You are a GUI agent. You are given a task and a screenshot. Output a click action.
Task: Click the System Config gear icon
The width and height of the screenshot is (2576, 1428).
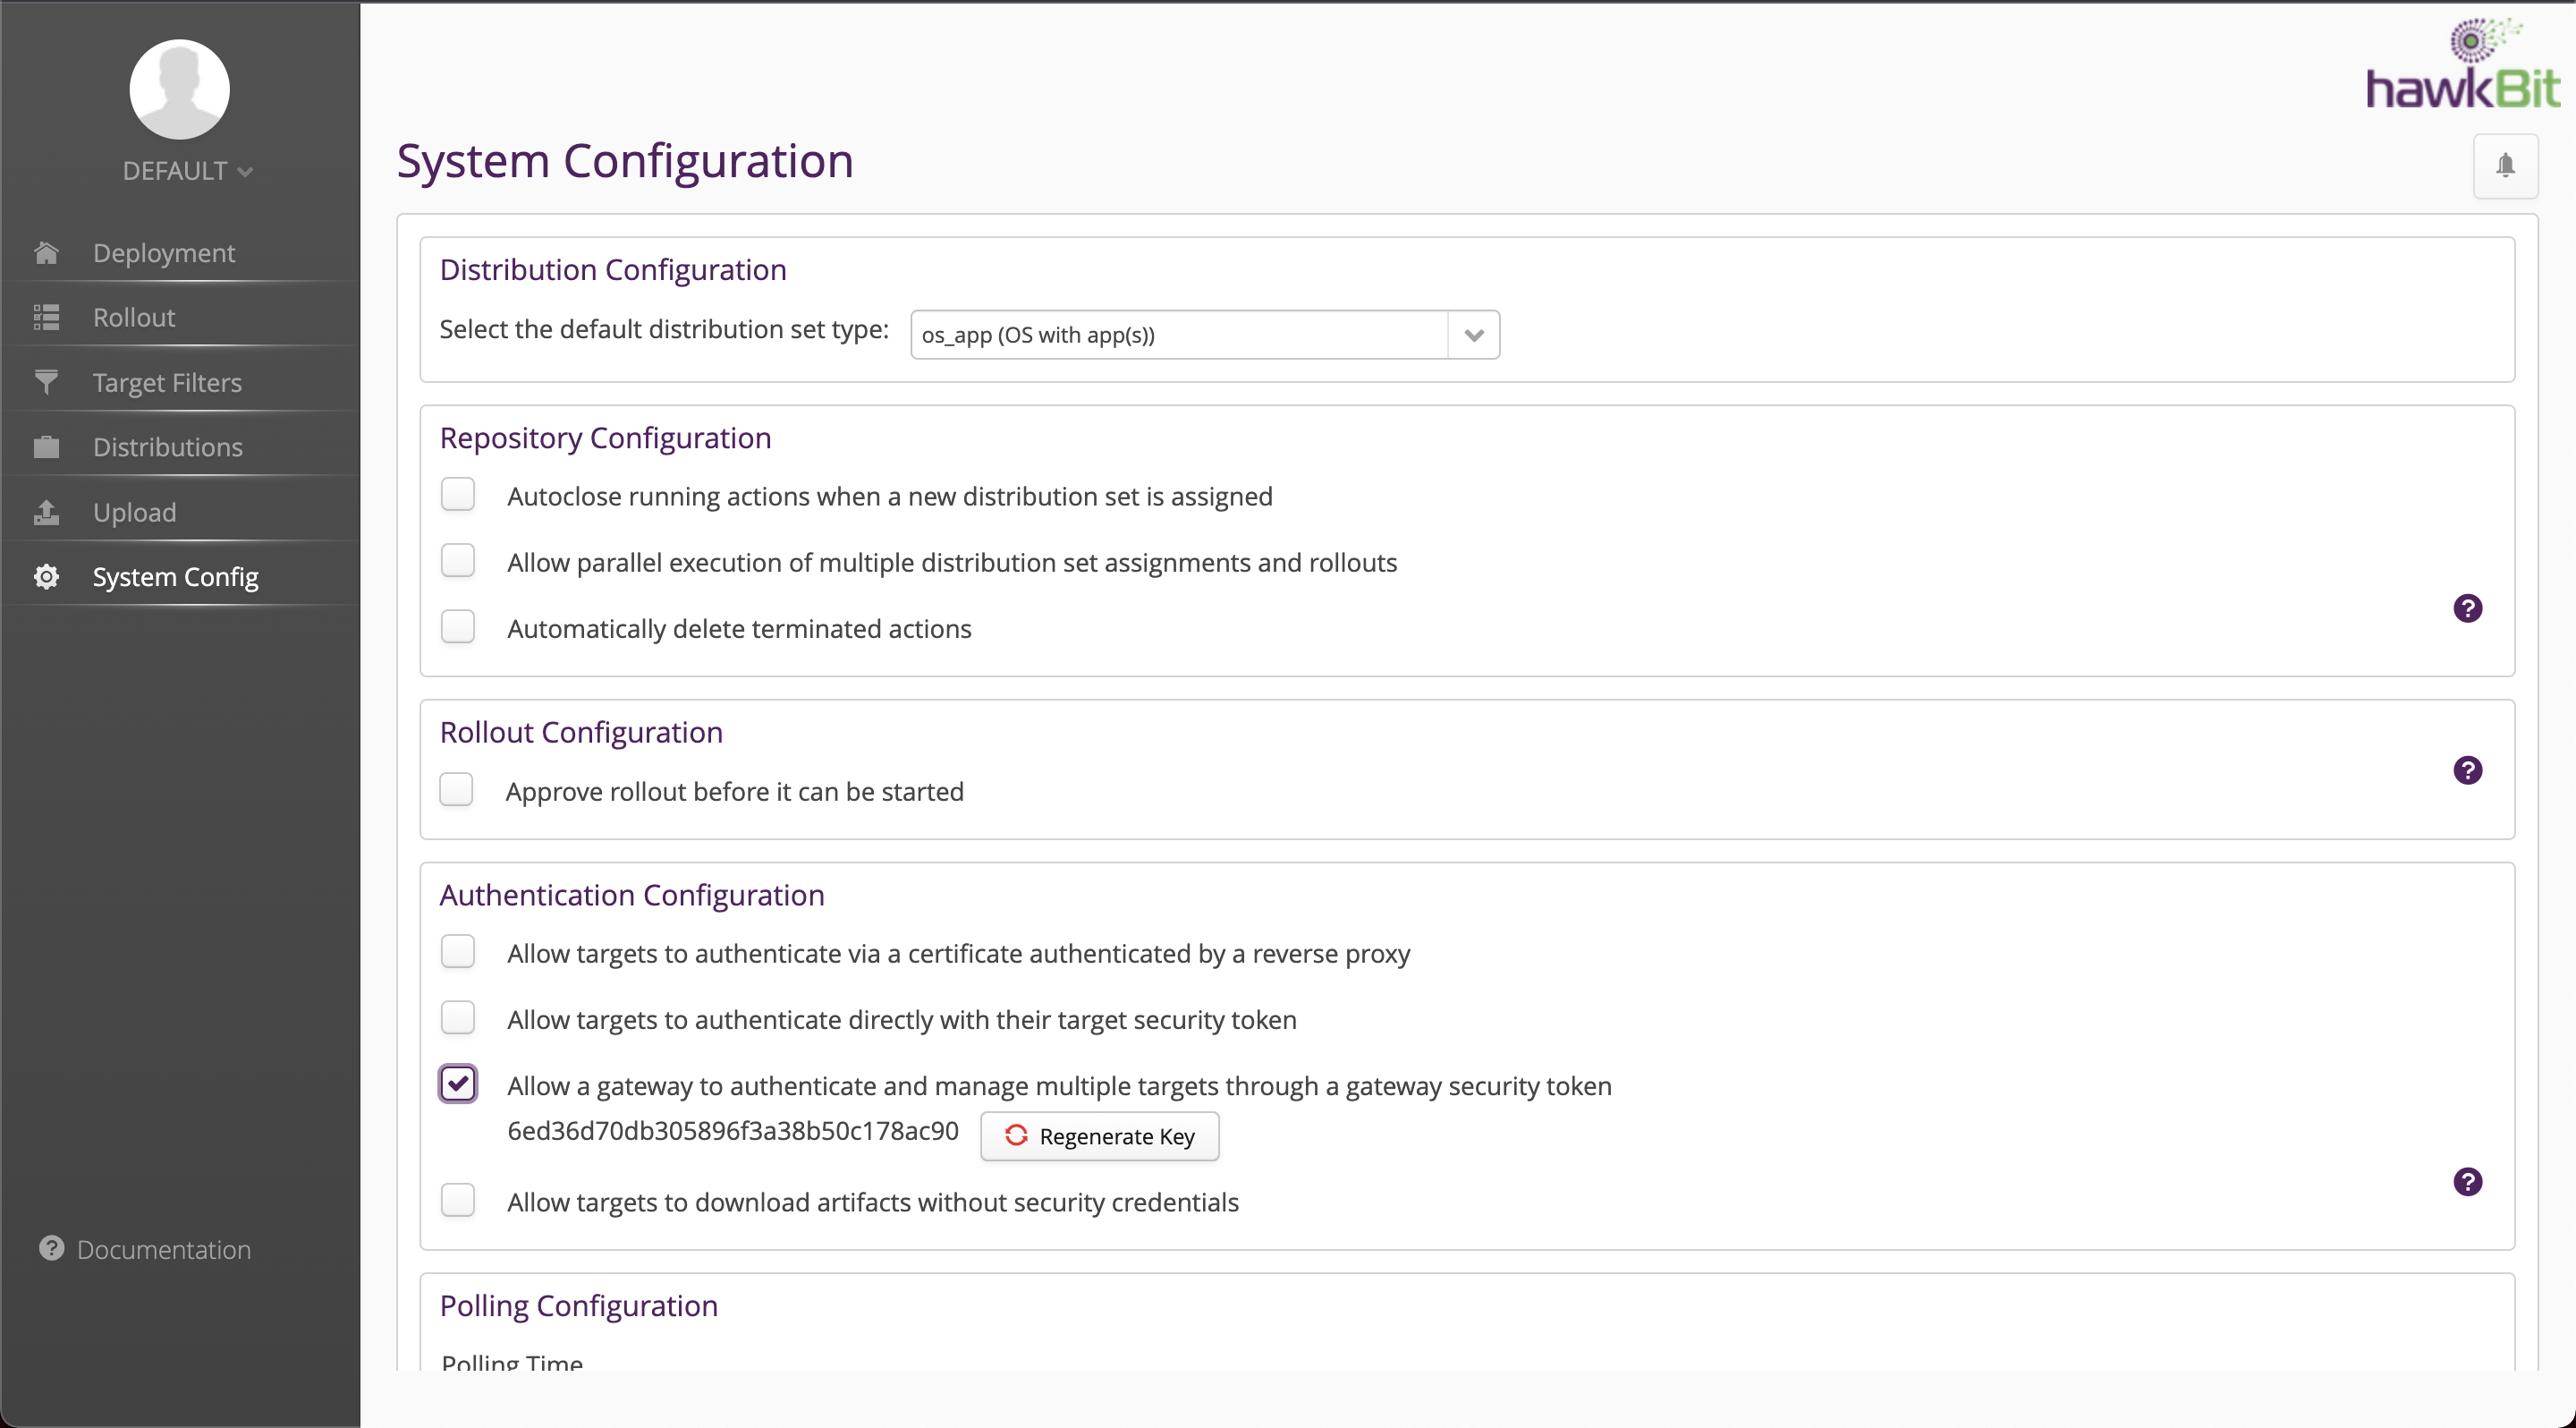point(46,577)
